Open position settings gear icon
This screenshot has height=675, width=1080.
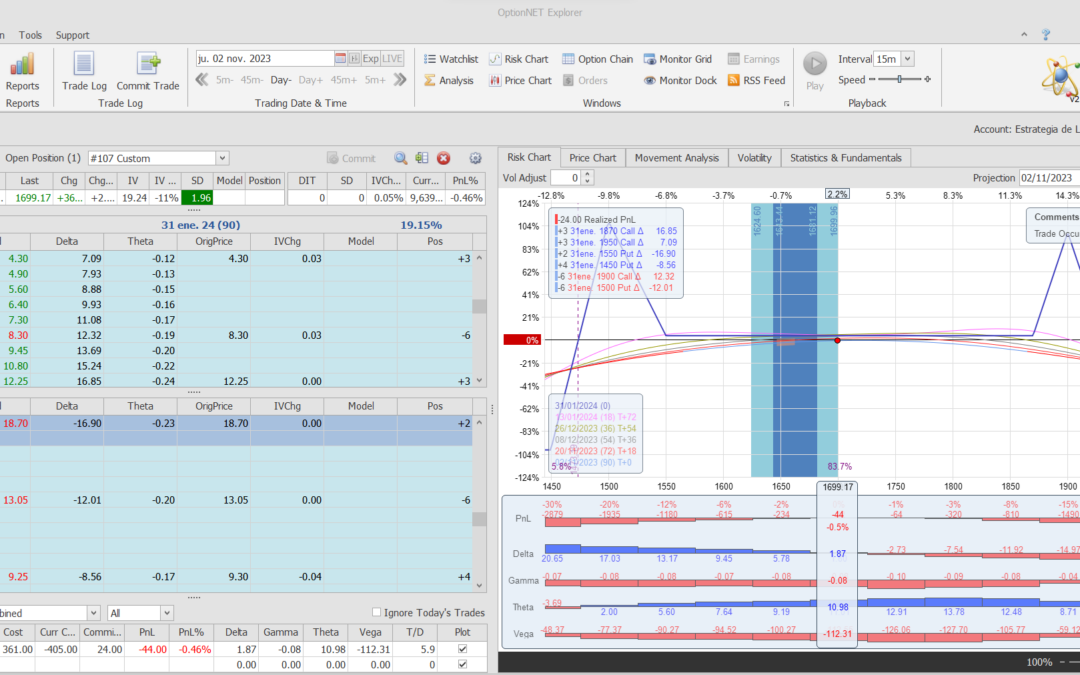click(475, 158)
